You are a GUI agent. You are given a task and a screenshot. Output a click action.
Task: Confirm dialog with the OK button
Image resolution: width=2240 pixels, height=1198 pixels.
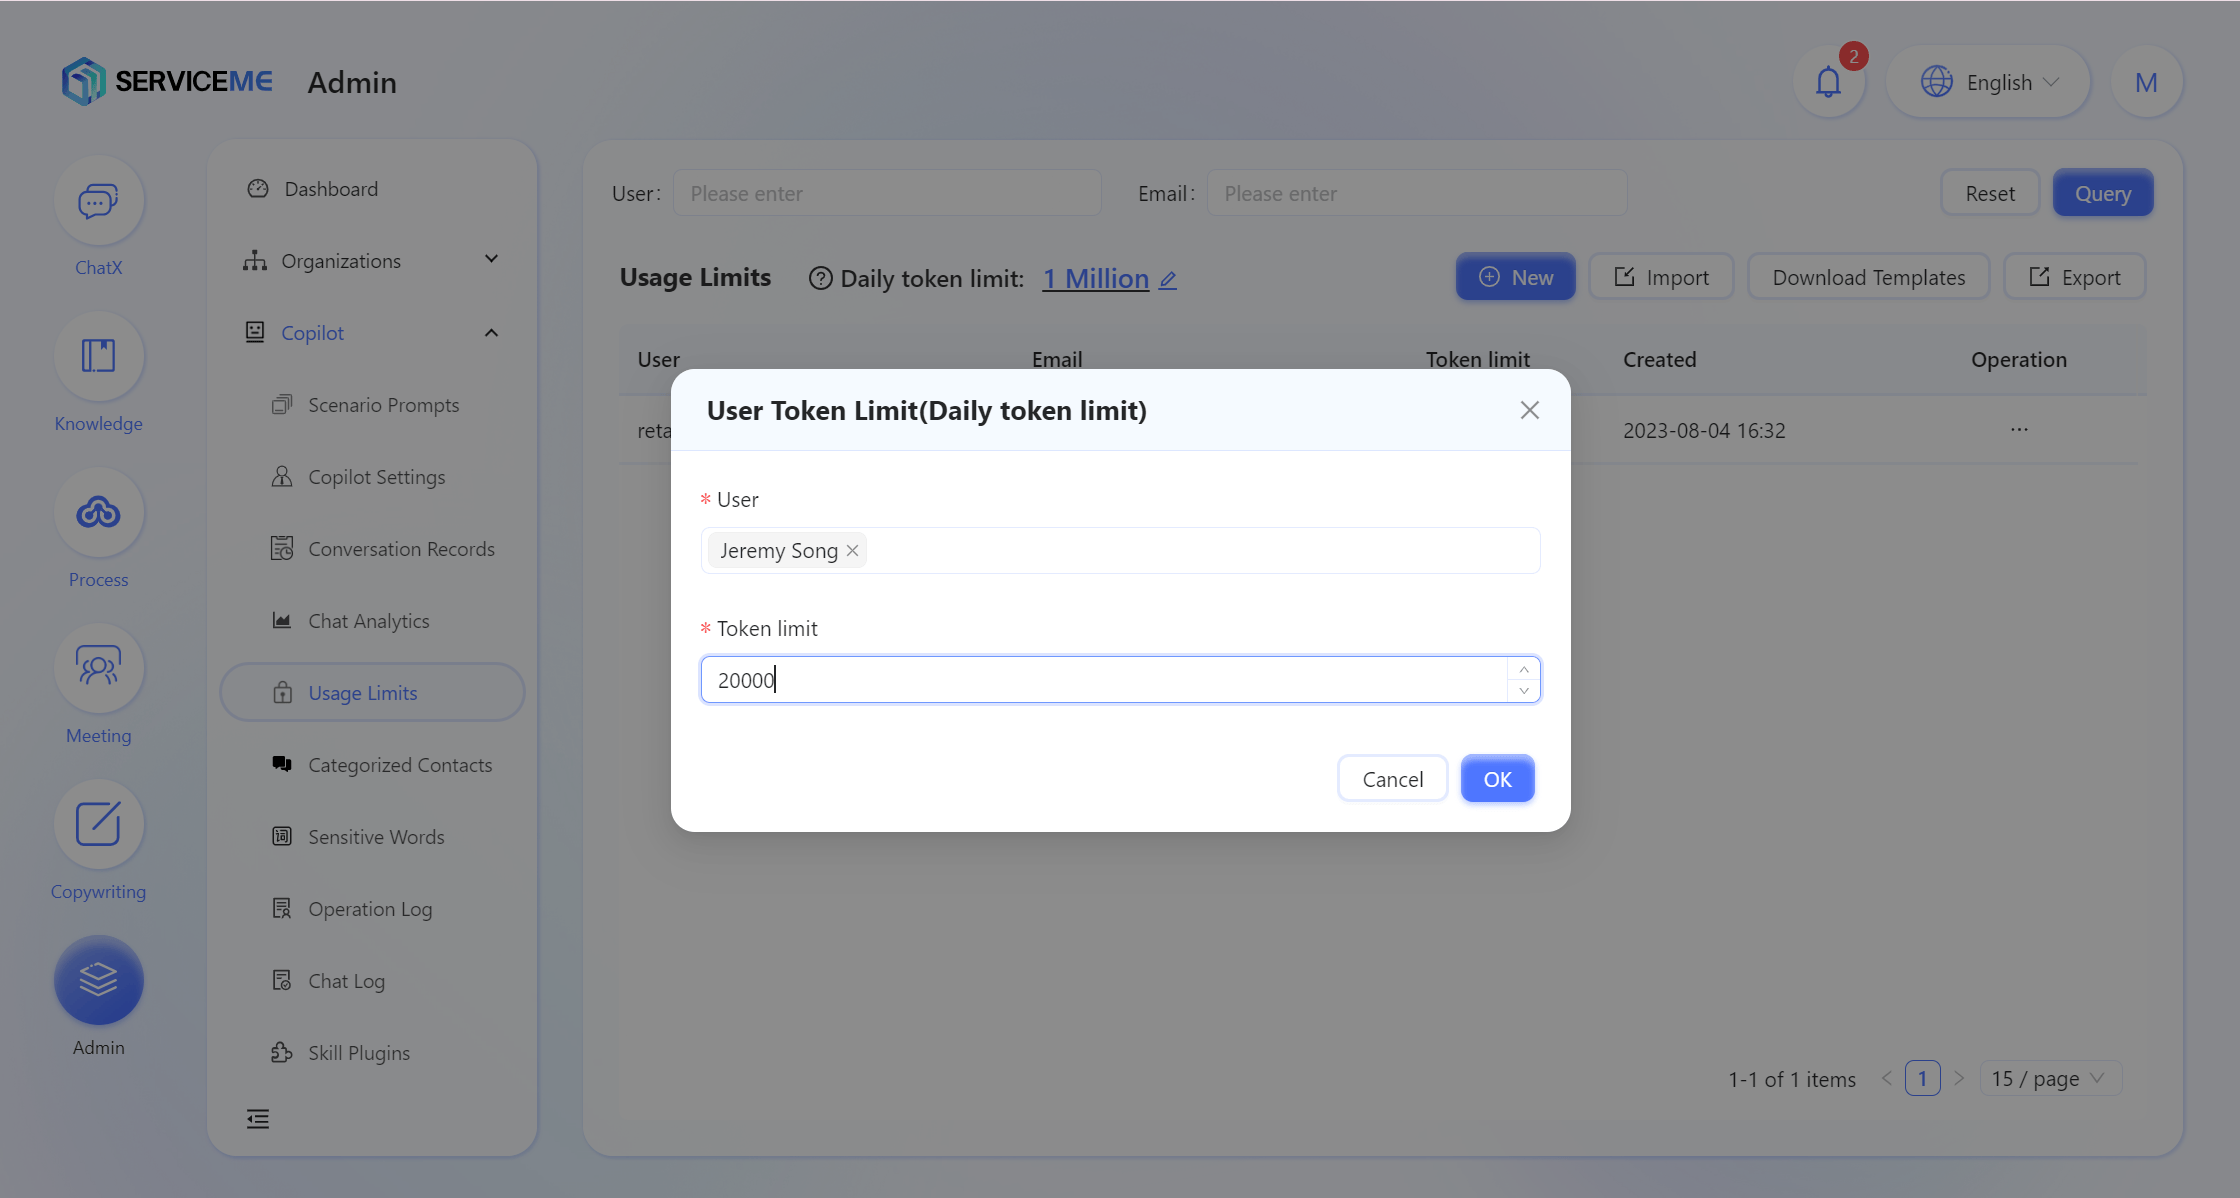pos(1497,779)
